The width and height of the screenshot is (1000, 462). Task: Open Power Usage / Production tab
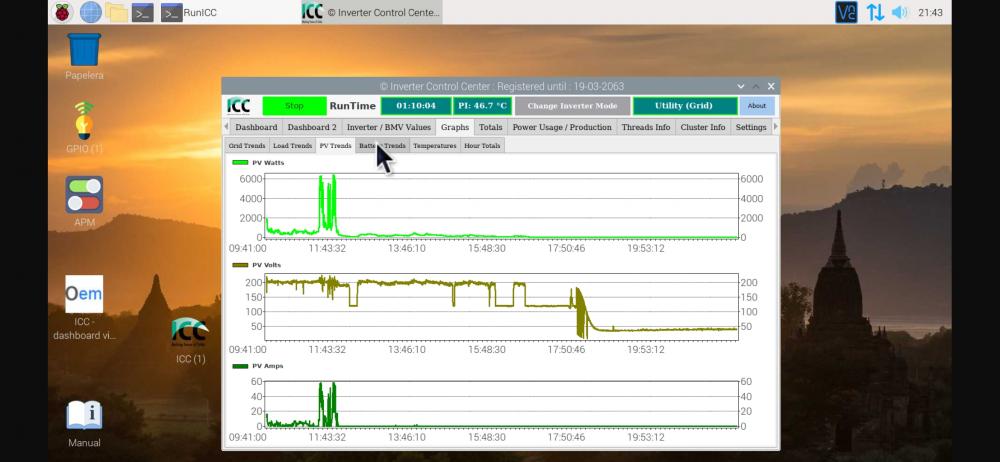pyautogui.click(x=562, y=127)
